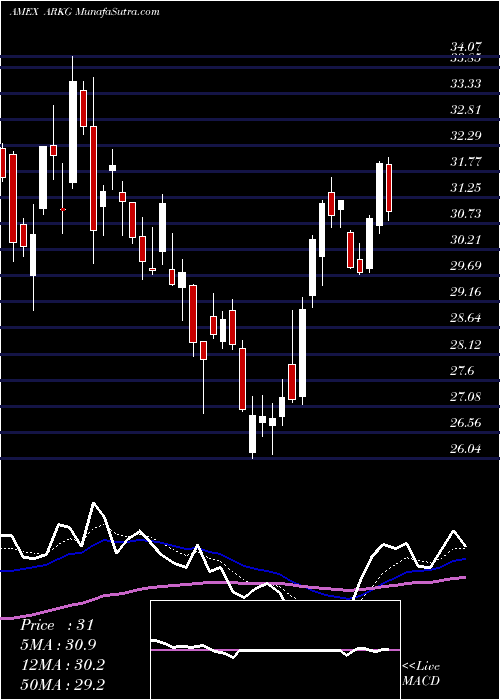The width and height of the screenshot is (500, 700).
Task: Click the Price : 31 readout
Action: pyautogui.click(x=57, y=625)
